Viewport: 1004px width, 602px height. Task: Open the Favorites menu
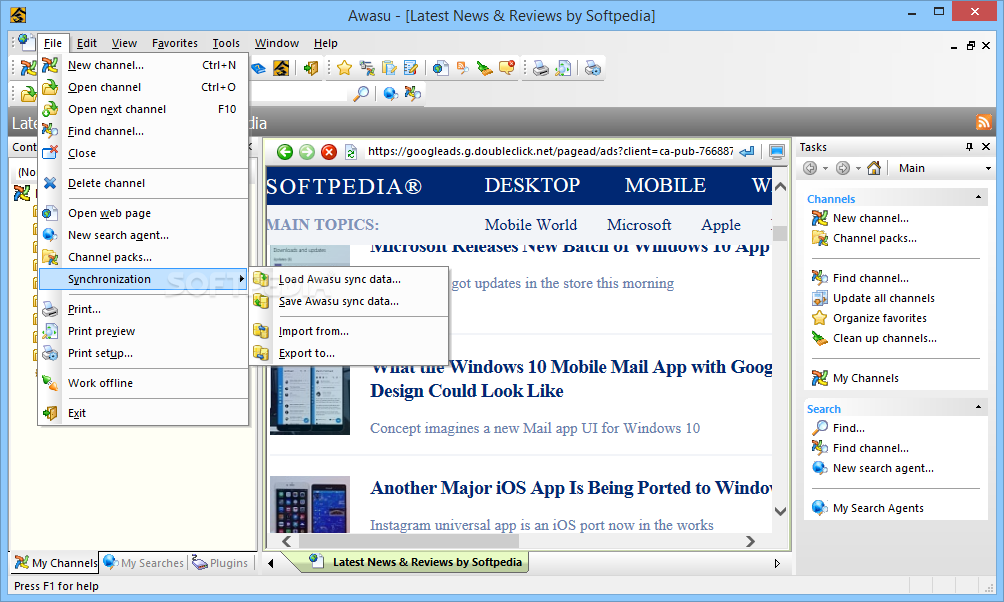tap(175, 43)
